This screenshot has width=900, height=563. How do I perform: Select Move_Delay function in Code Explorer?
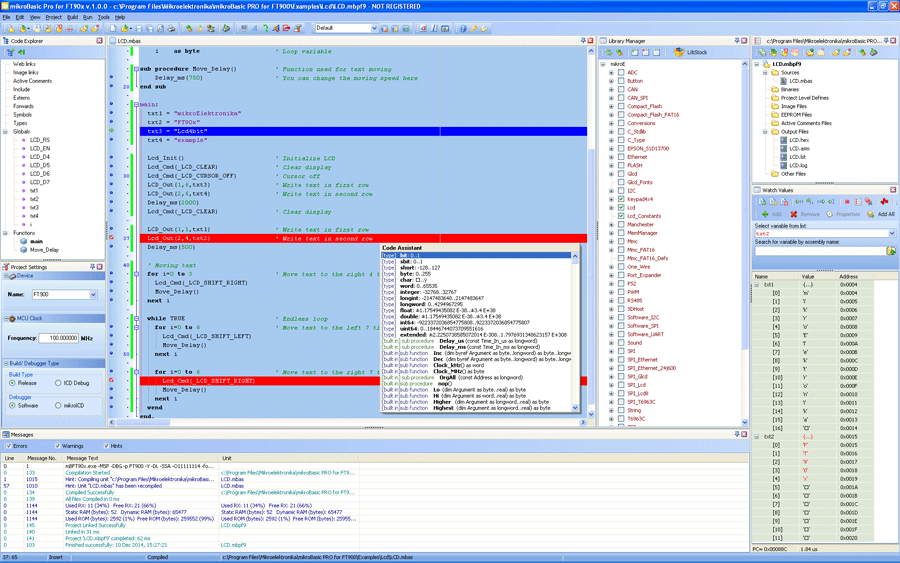coord(44,250)
